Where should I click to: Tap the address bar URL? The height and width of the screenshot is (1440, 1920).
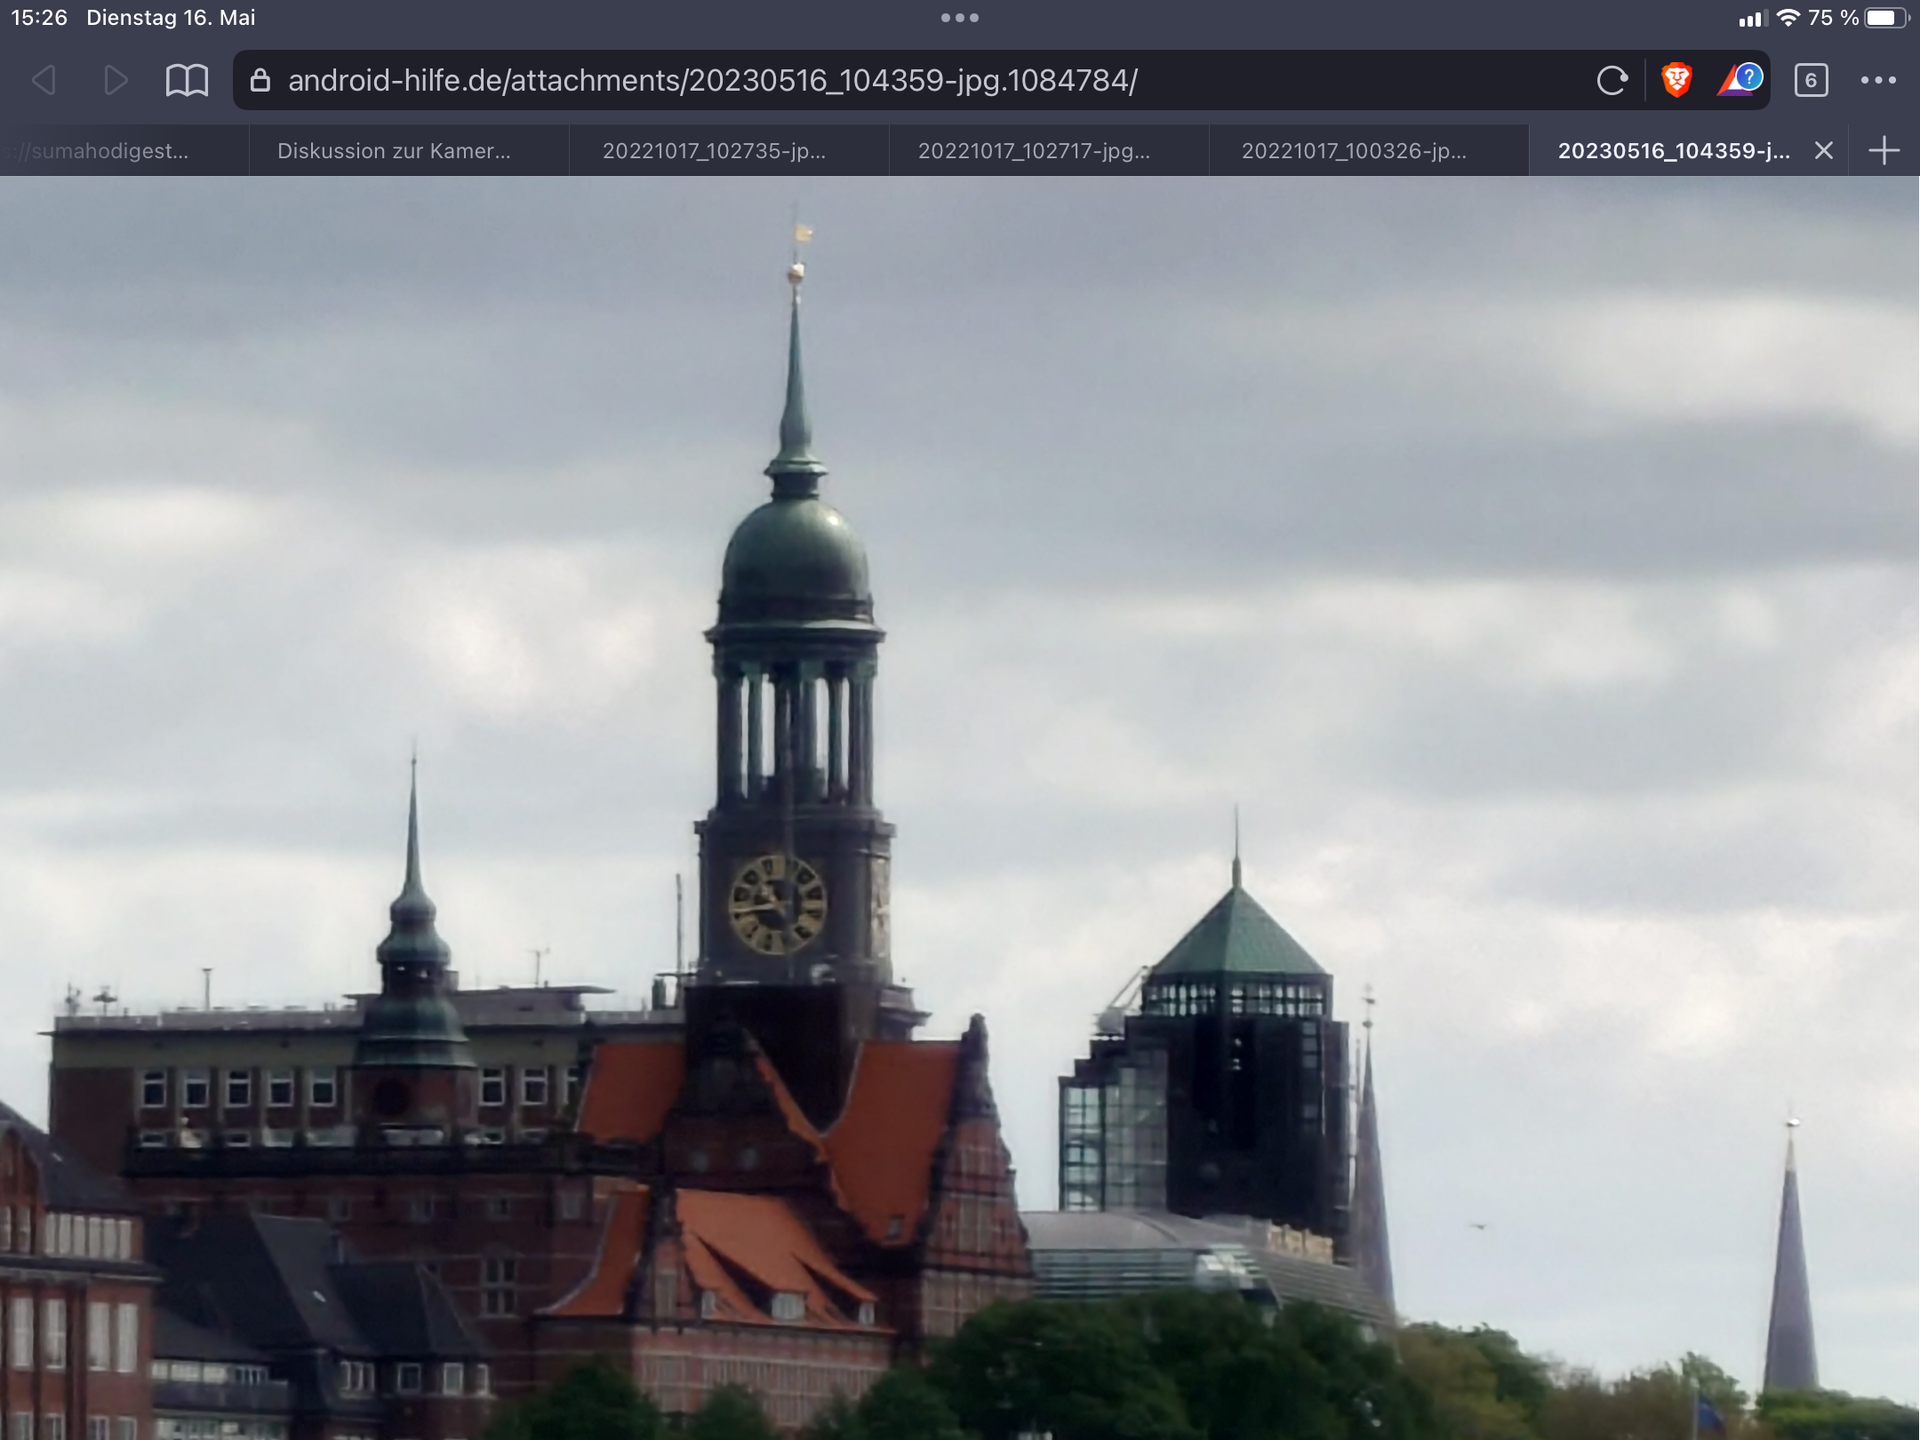click(x=712, y=80)
